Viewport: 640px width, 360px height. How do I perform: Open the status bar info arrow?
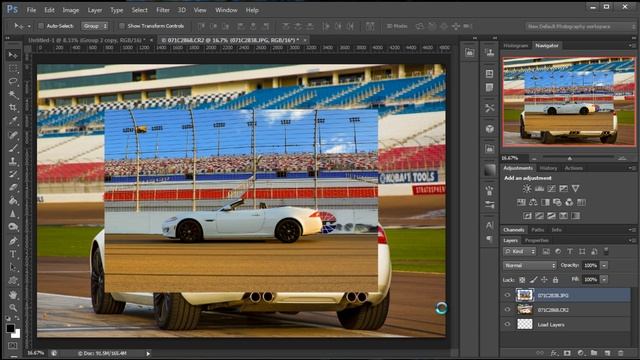pyautogui.click(x=148, y=353)
